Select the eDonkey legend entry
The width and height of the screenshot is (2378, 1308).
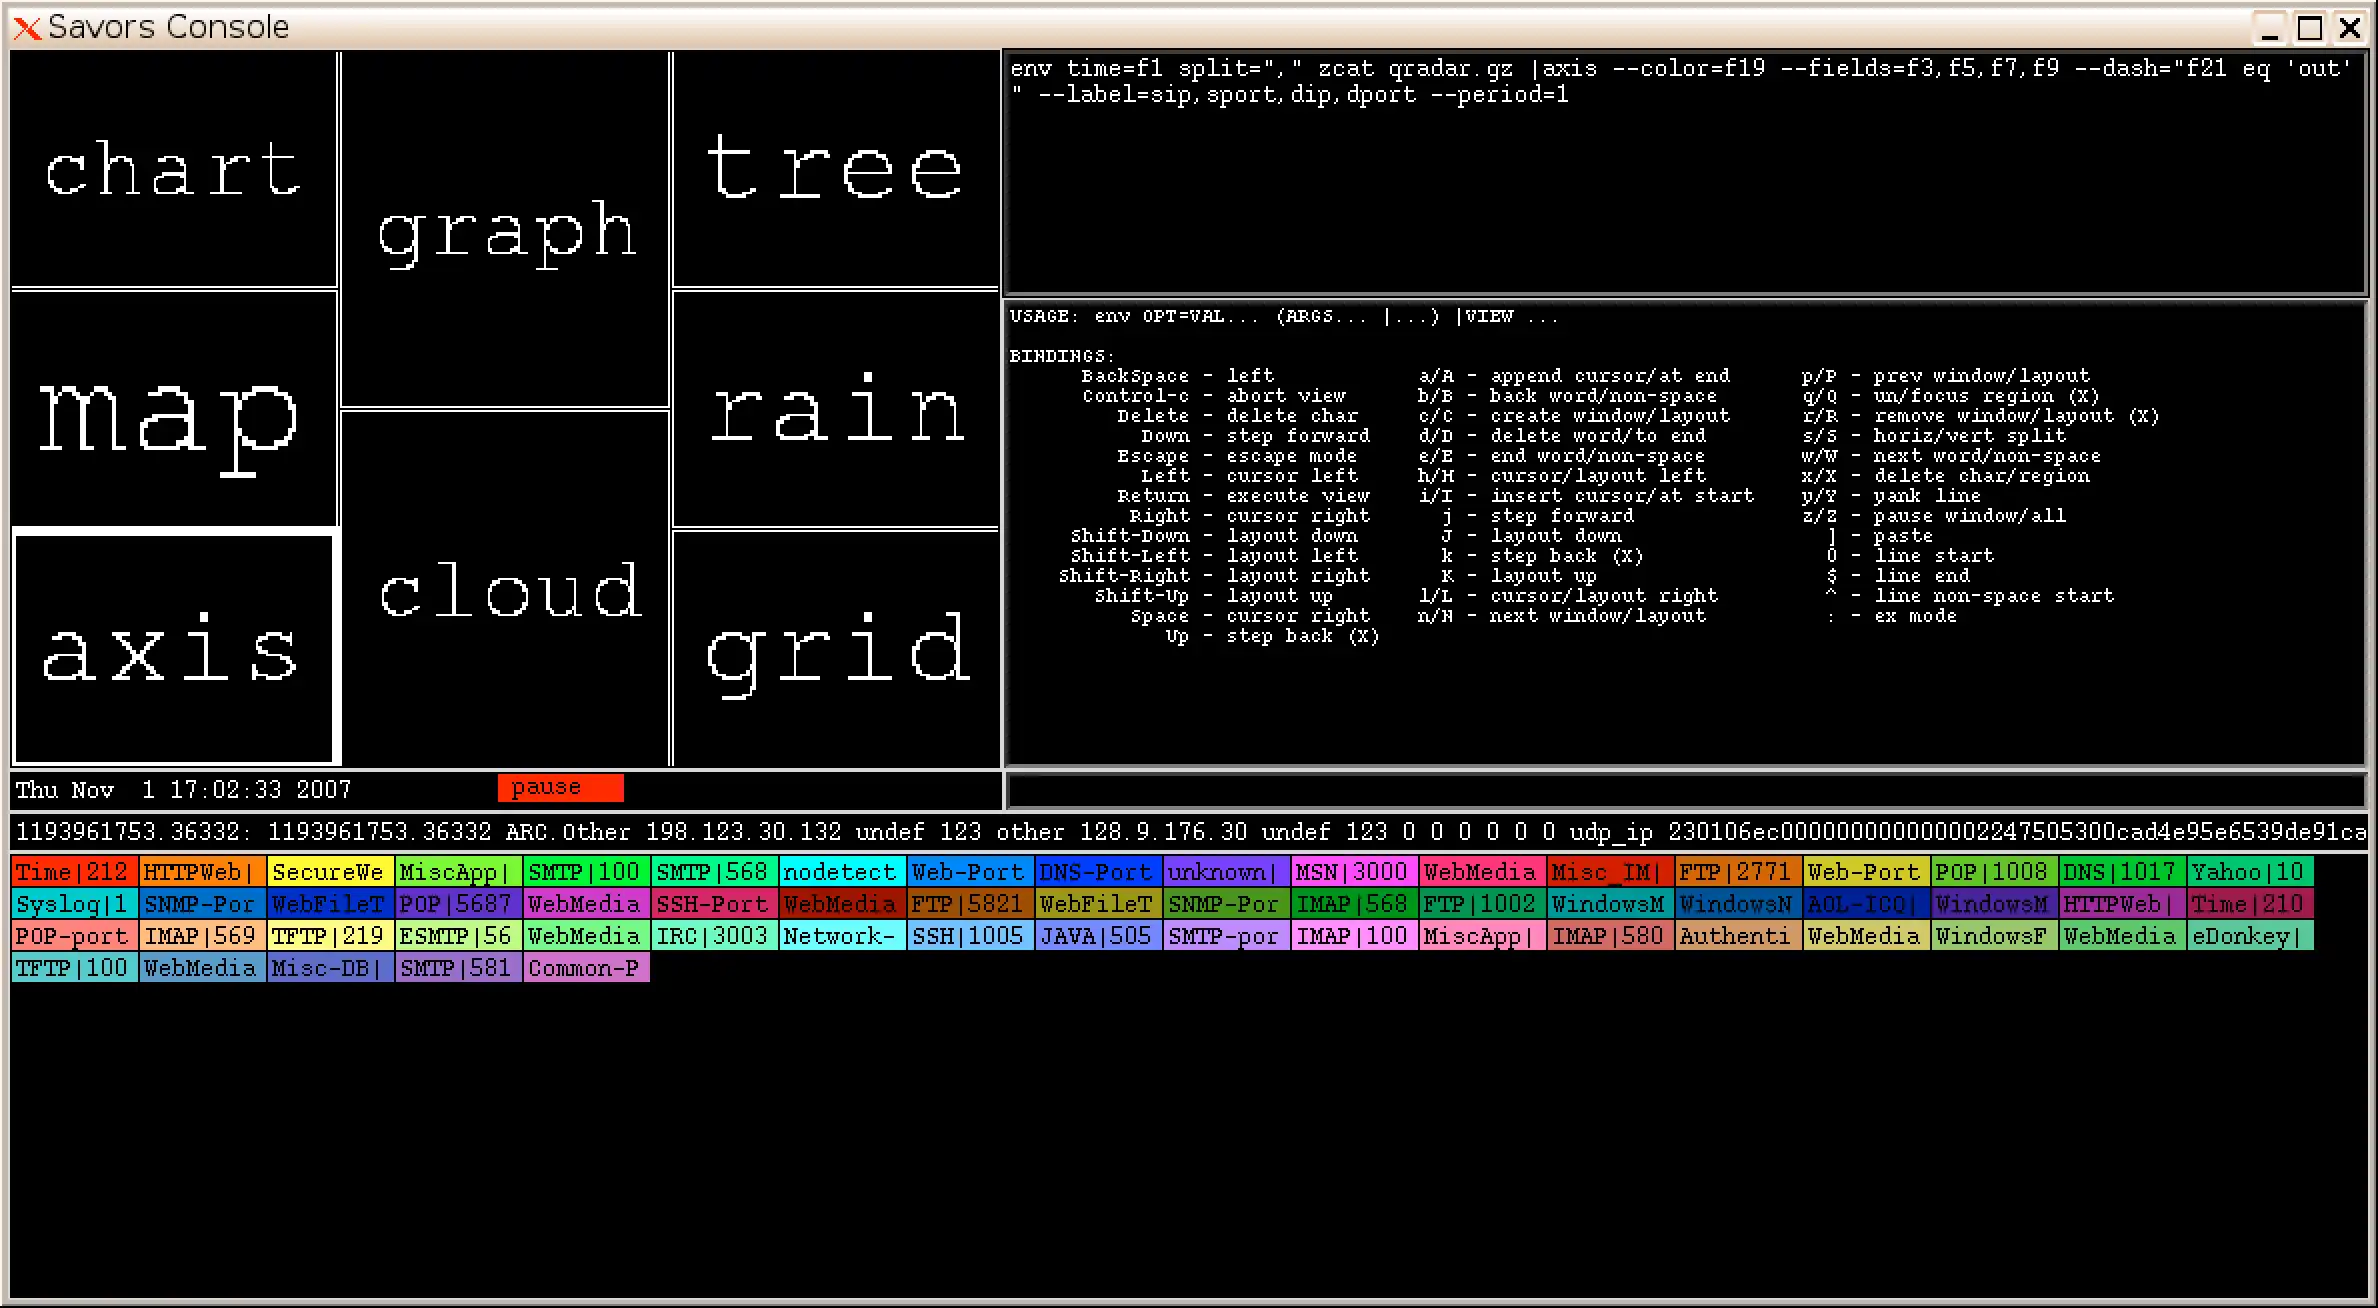[x=2249, y=936]
